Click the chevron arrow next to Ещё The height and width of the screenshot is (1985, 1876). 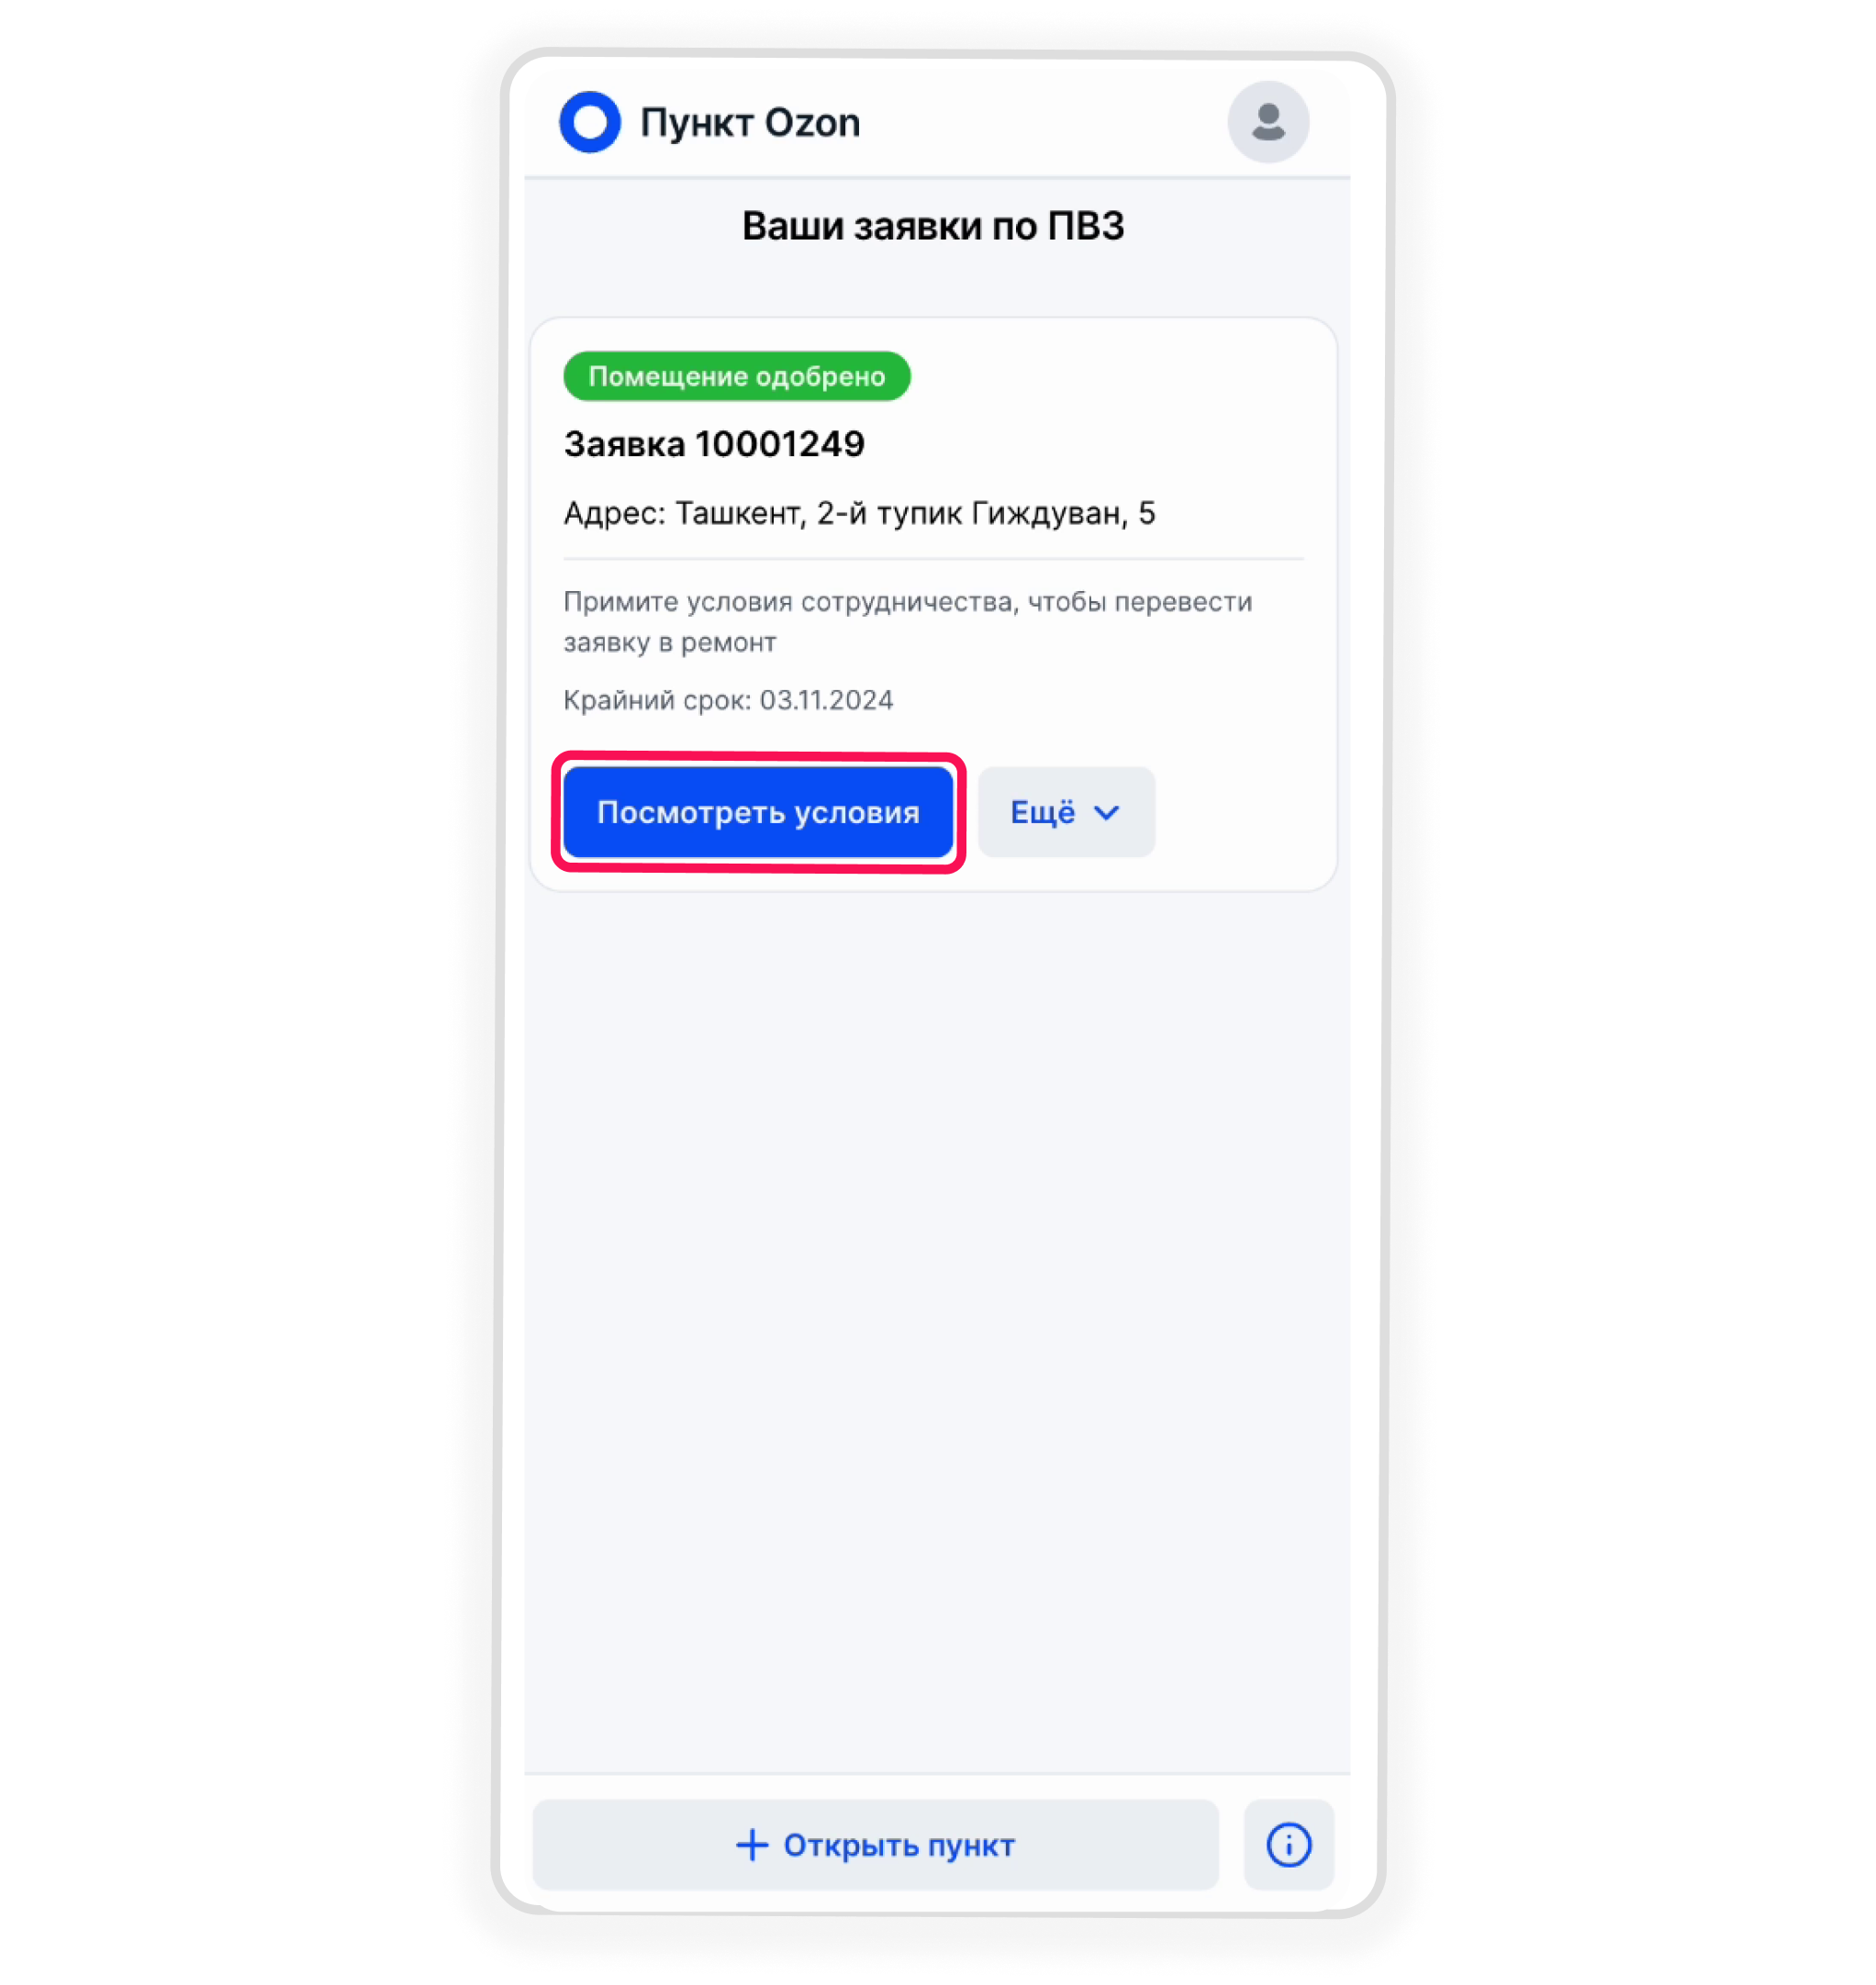point(1106,812)
